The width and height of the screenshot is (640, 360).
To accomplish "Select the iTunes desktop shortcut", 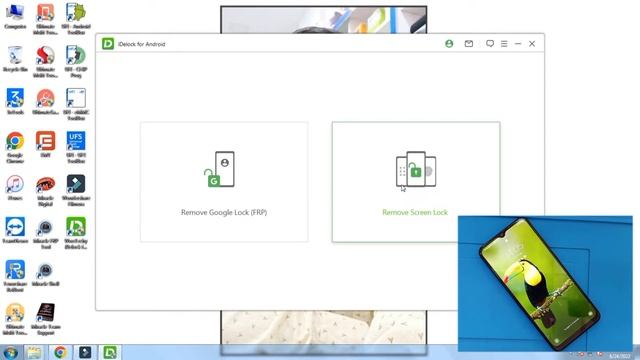I will tap(15, 188).
